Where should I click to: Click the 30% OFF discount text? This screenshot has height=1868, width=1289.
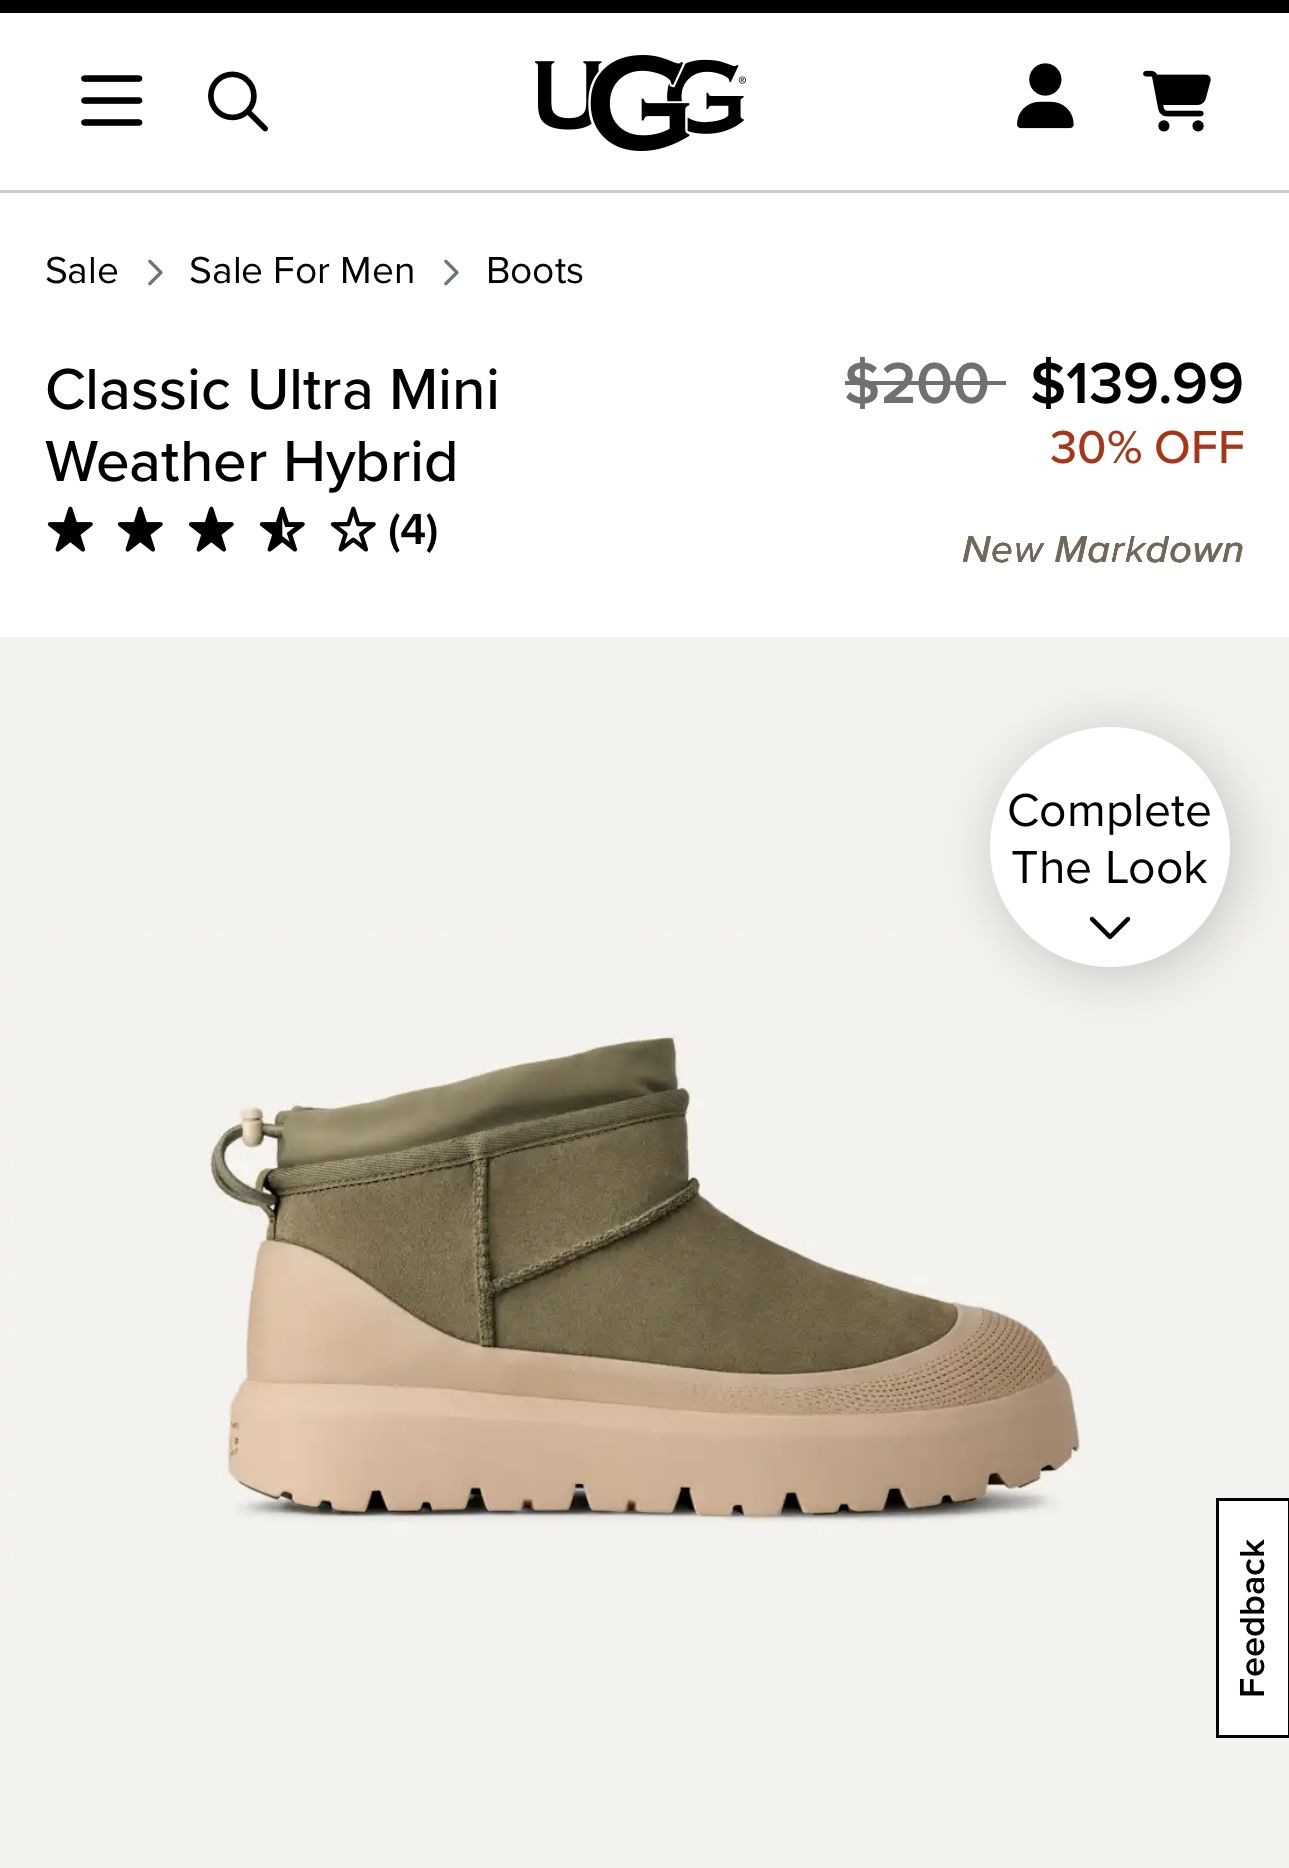(x=1147, y=448)
